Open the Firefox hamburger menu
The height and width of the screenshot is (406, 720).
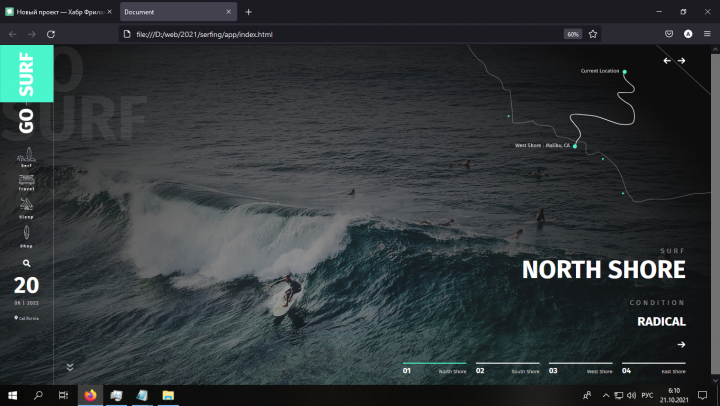coord(707,34)
